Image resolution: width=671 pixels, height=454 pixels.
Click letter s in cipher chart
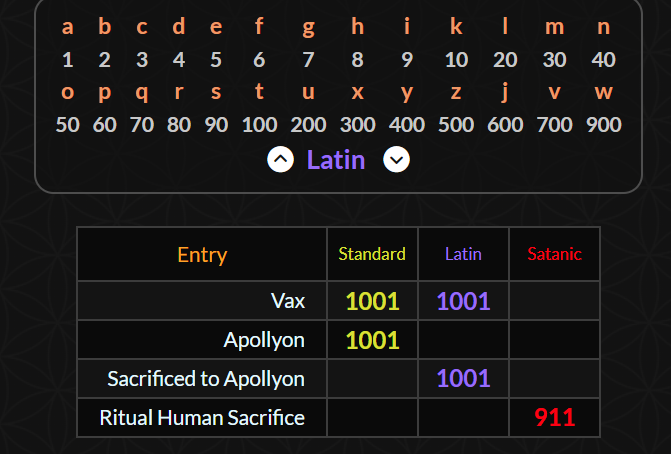(x=216, y=92)
